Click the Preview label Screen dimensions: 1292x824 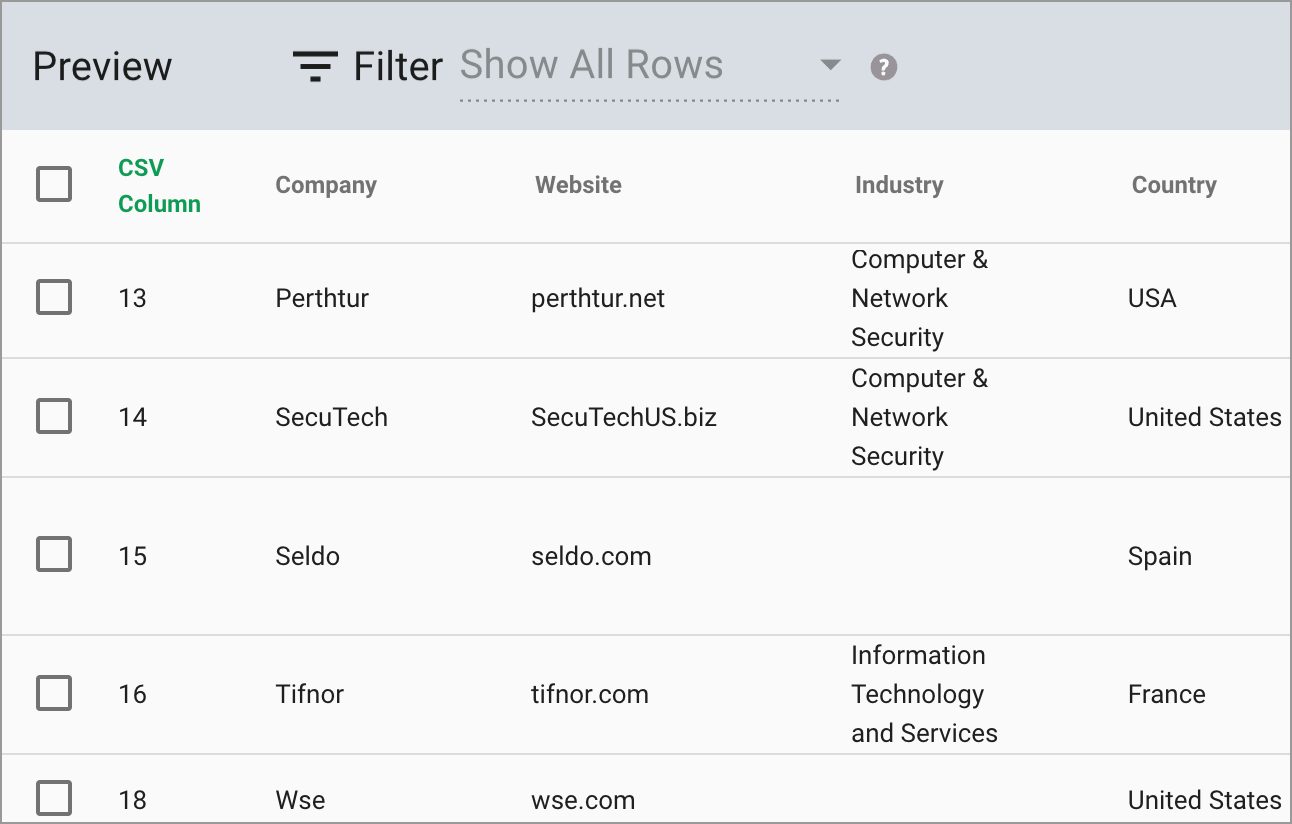[101, 65]
